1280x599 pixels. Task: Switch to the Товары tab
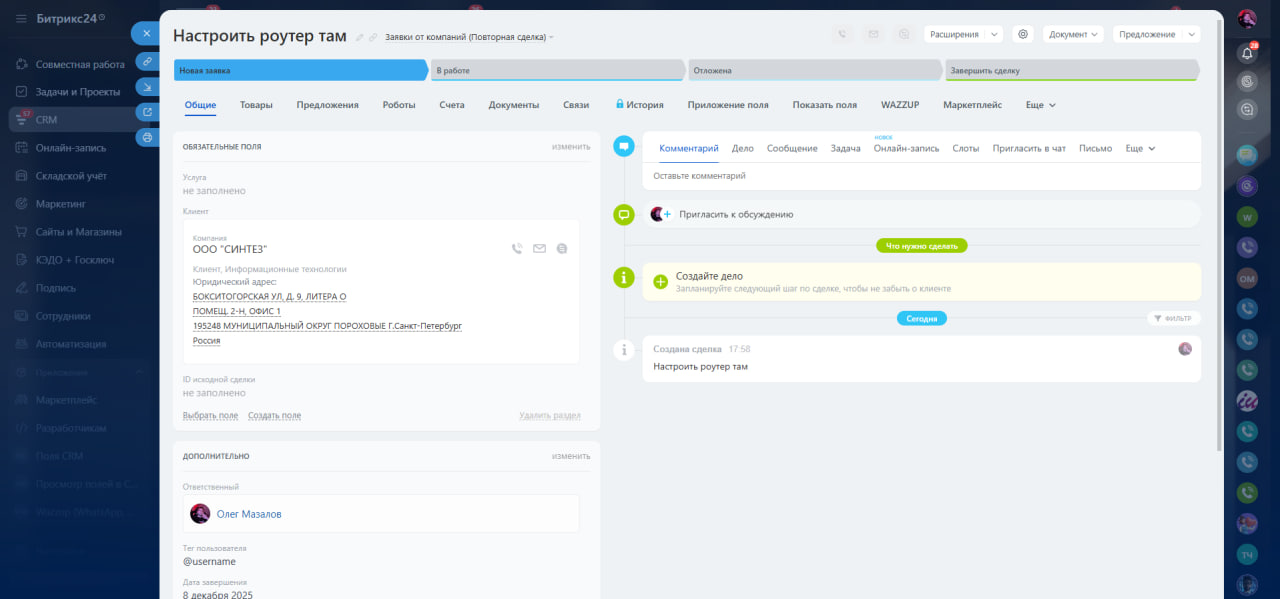[x=256, y=105]
